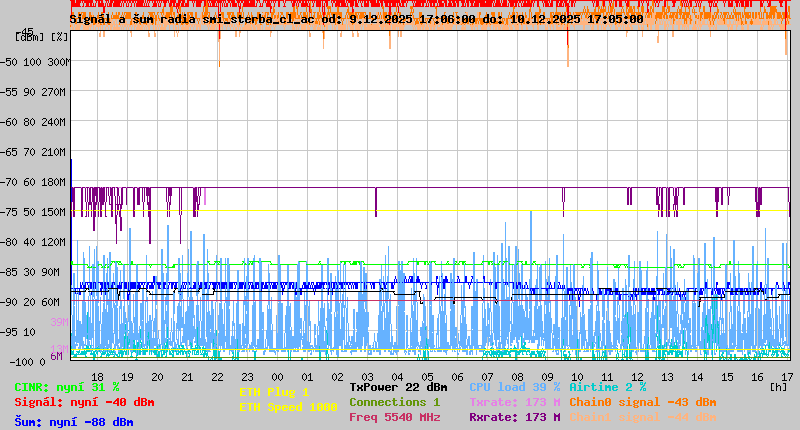The image size is (800, 430).
Task: Click the blue Šum noise legend entry
Action: (73, 422)
